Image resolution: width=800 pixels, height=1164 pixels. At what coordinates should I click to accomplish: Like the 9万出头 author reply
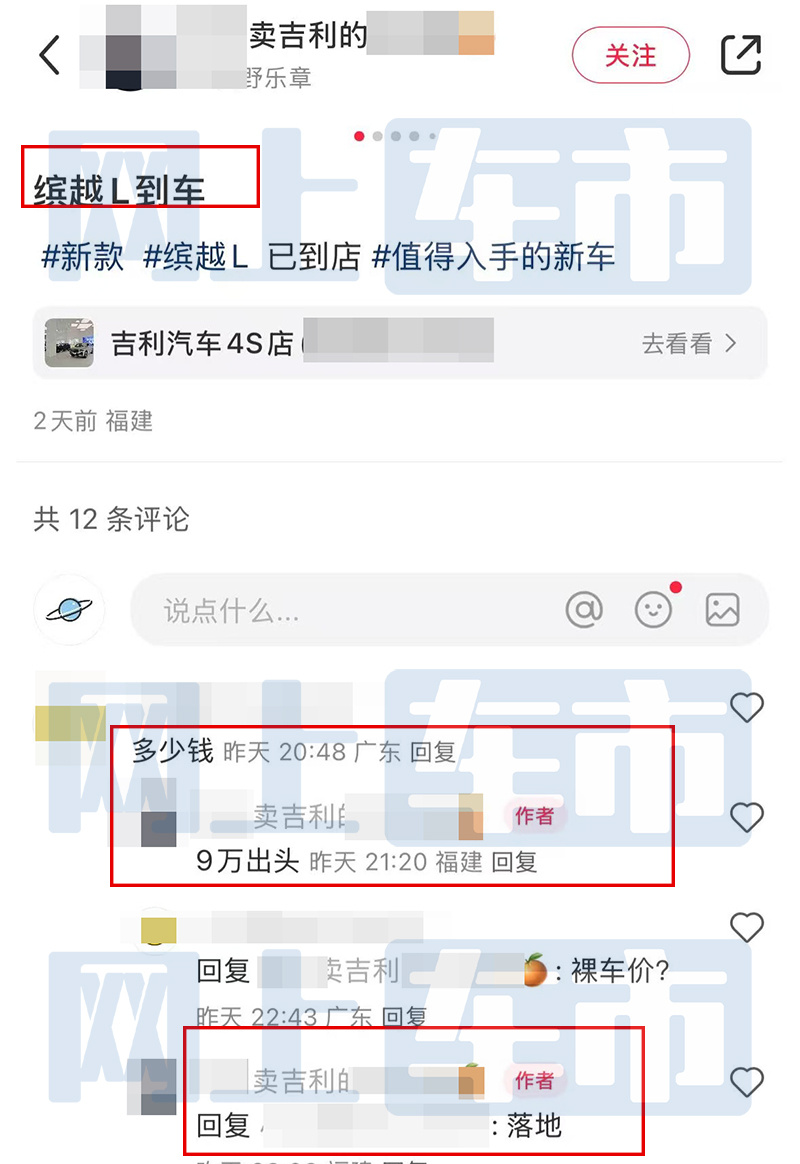point(747,817)
